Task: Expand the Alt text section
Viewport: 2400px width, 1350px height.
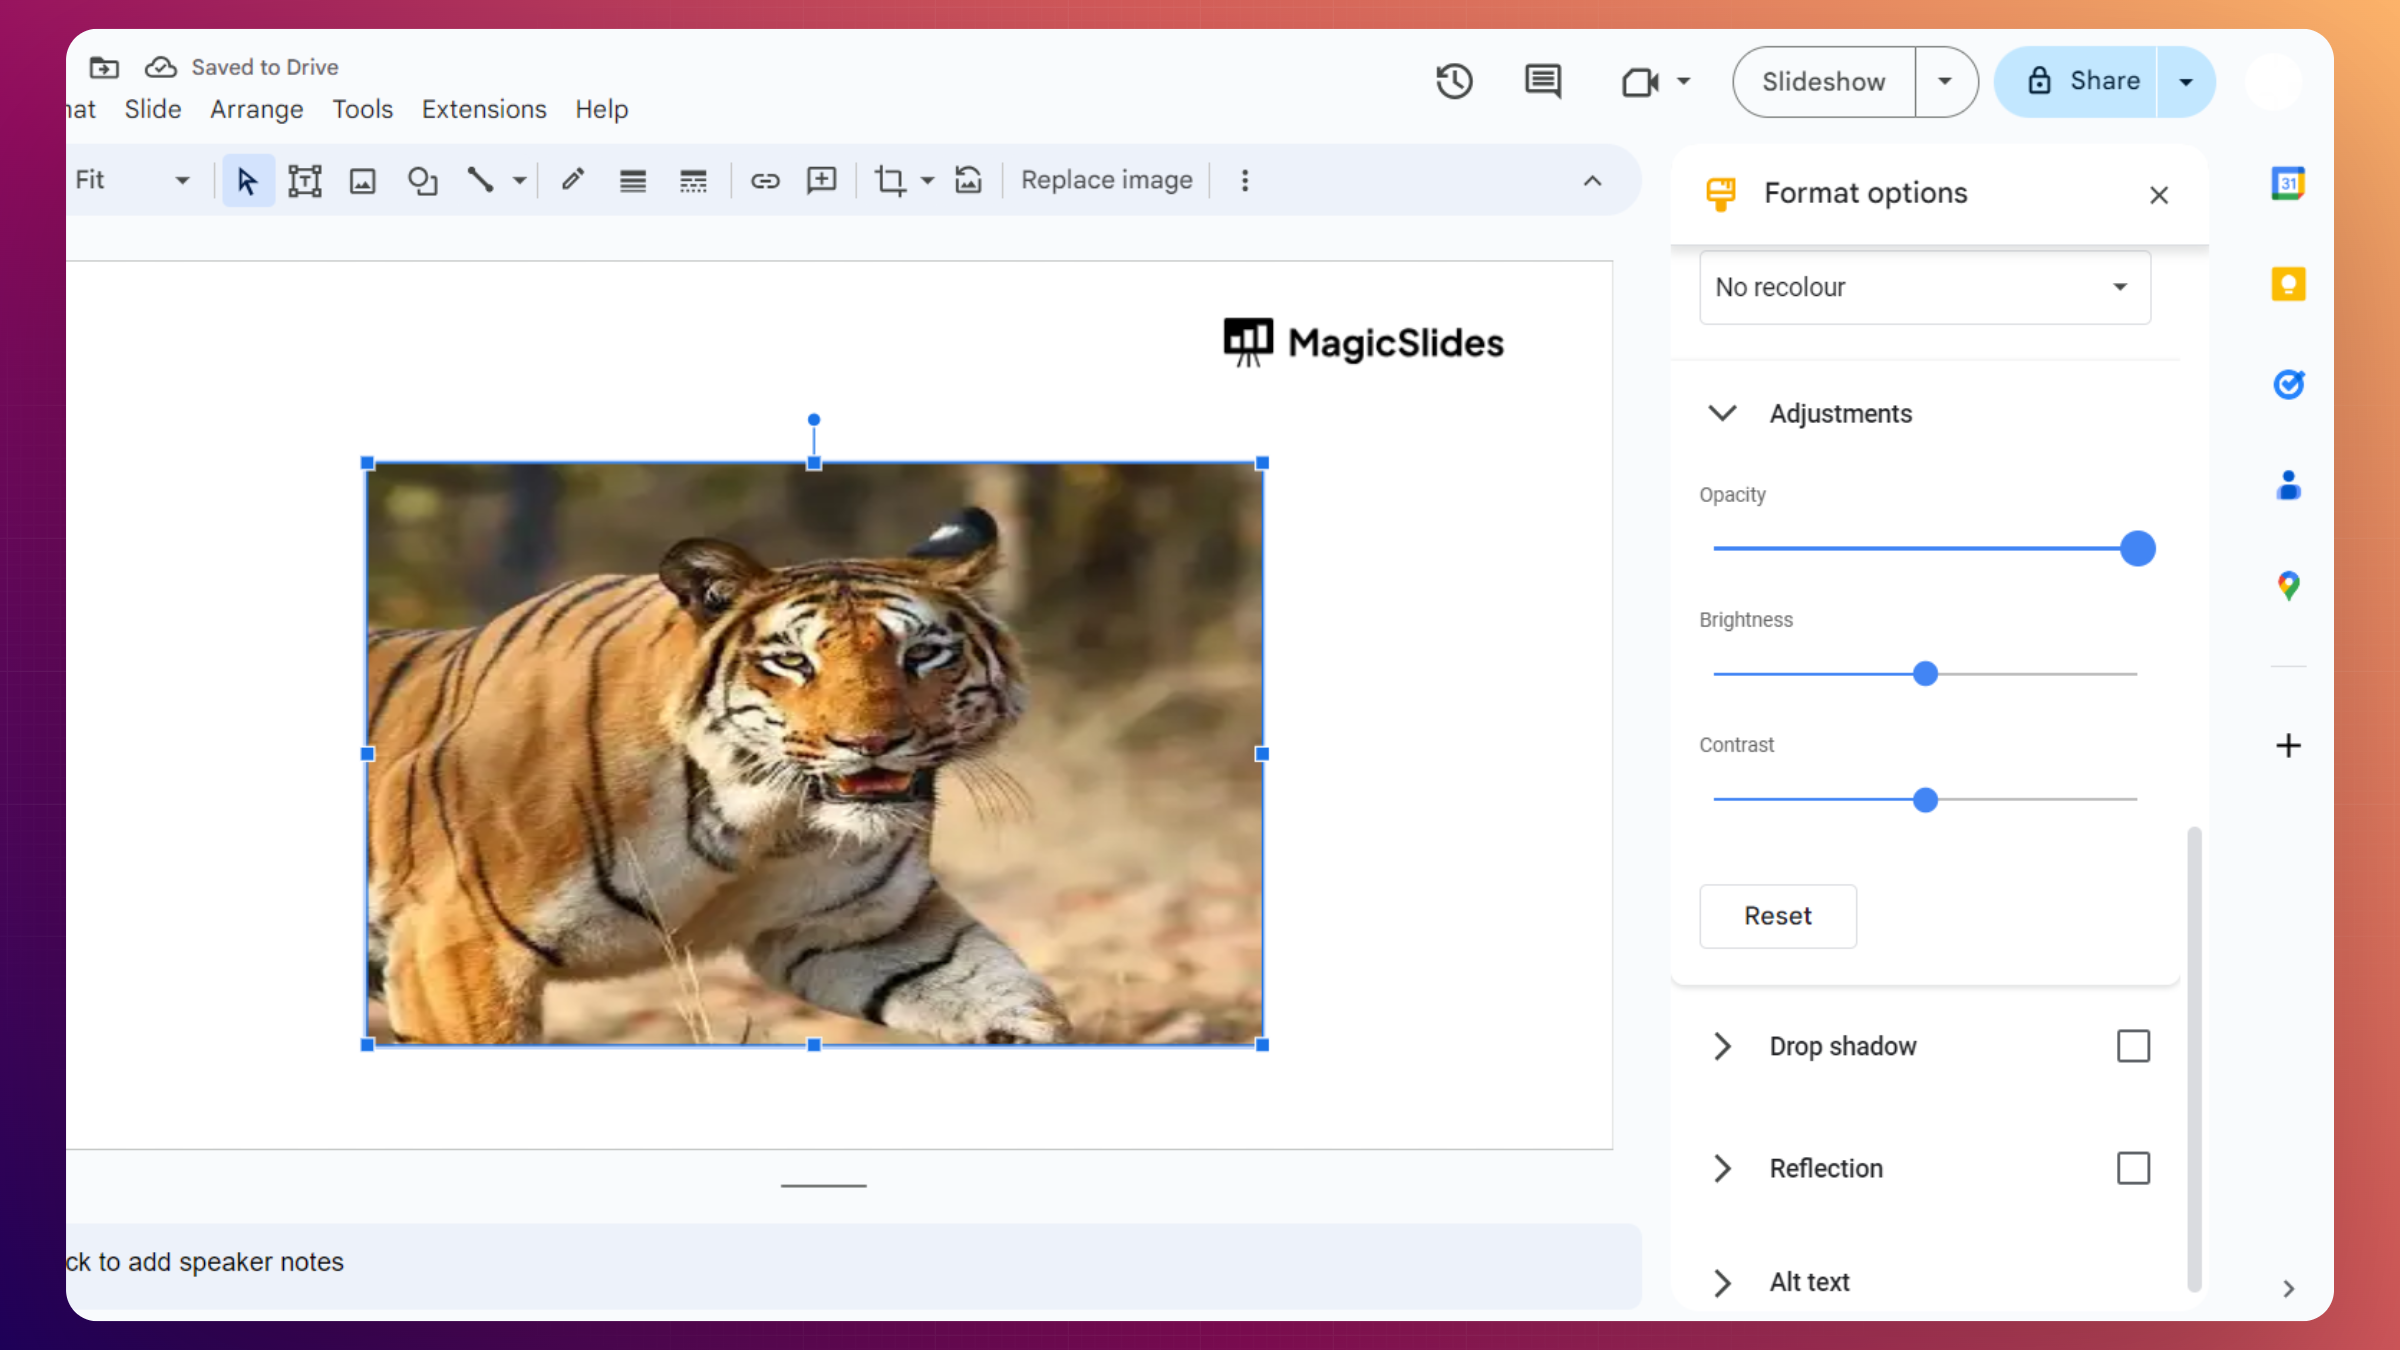Action: pos(1722,1282)
